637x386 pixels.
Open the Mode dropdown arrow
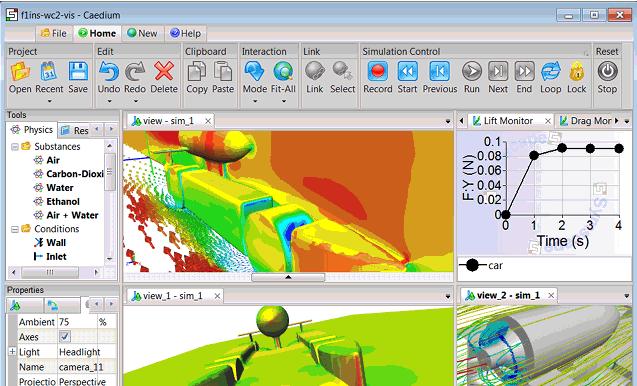(255, 101)
